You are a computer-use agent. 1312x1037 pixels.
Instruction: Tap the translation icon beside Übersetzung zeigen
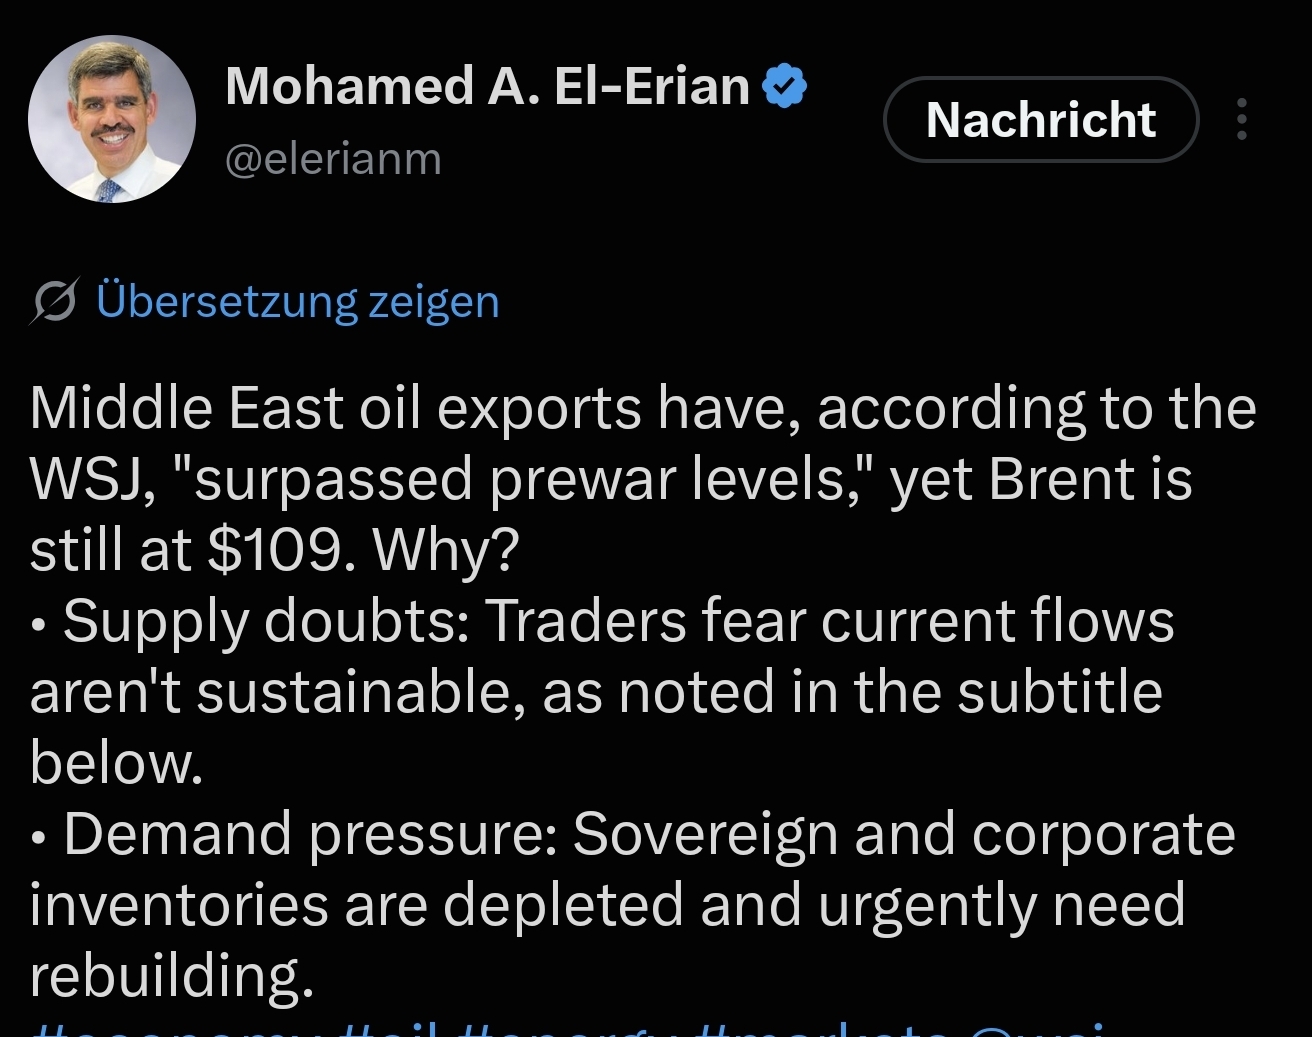(x=54, y=302)
